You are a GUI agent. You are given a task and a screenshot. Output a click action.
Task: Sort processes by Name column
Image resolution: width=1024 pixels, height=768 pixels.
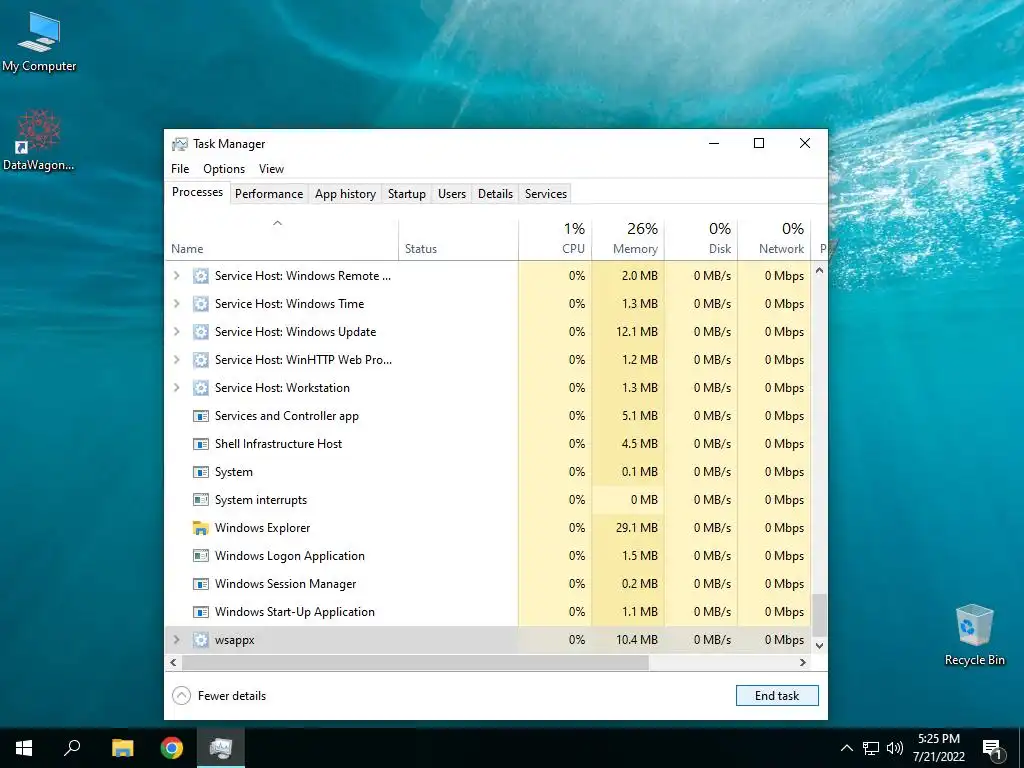281,239
